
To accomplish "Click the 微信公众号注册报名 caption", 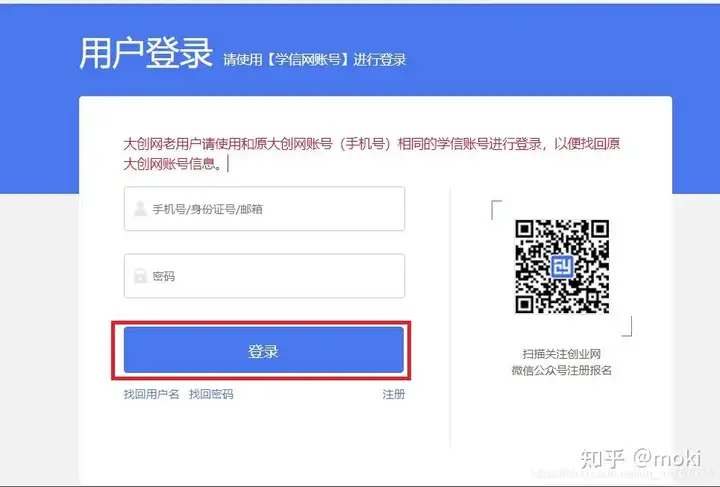I will [562, 370].
